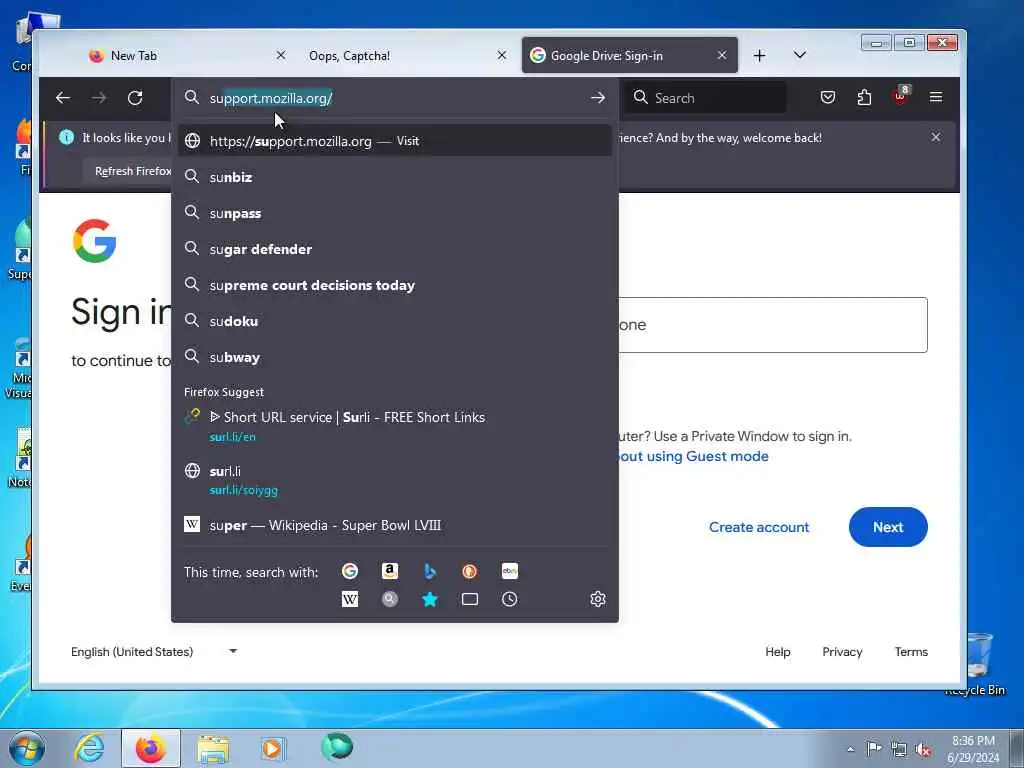Open the extensions puzzle-piece icon

(864, 97)
